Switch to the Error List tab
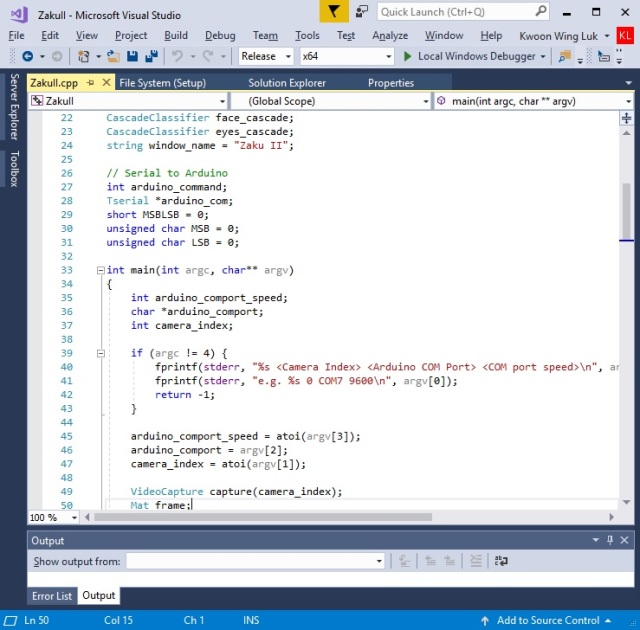This screenshot has width=640, height=630. click(x=52, y=596)
